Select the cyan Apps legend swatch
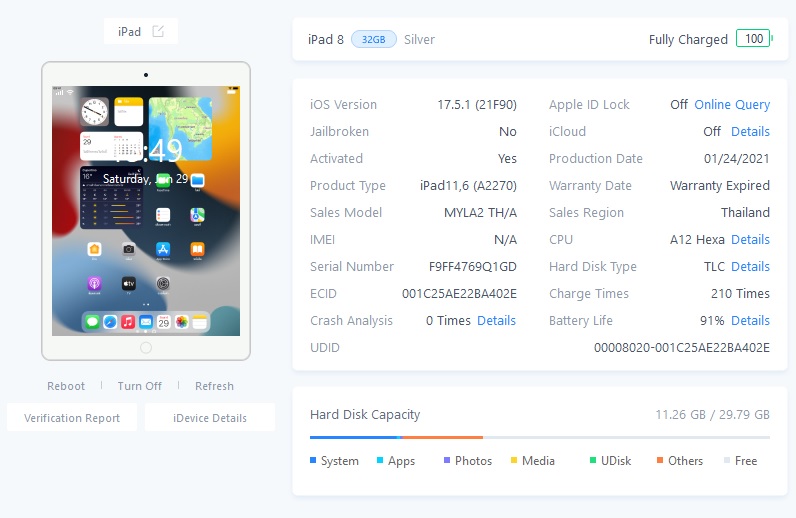The width and height of the screenshot is (796, 518). [x=380, y=460]
